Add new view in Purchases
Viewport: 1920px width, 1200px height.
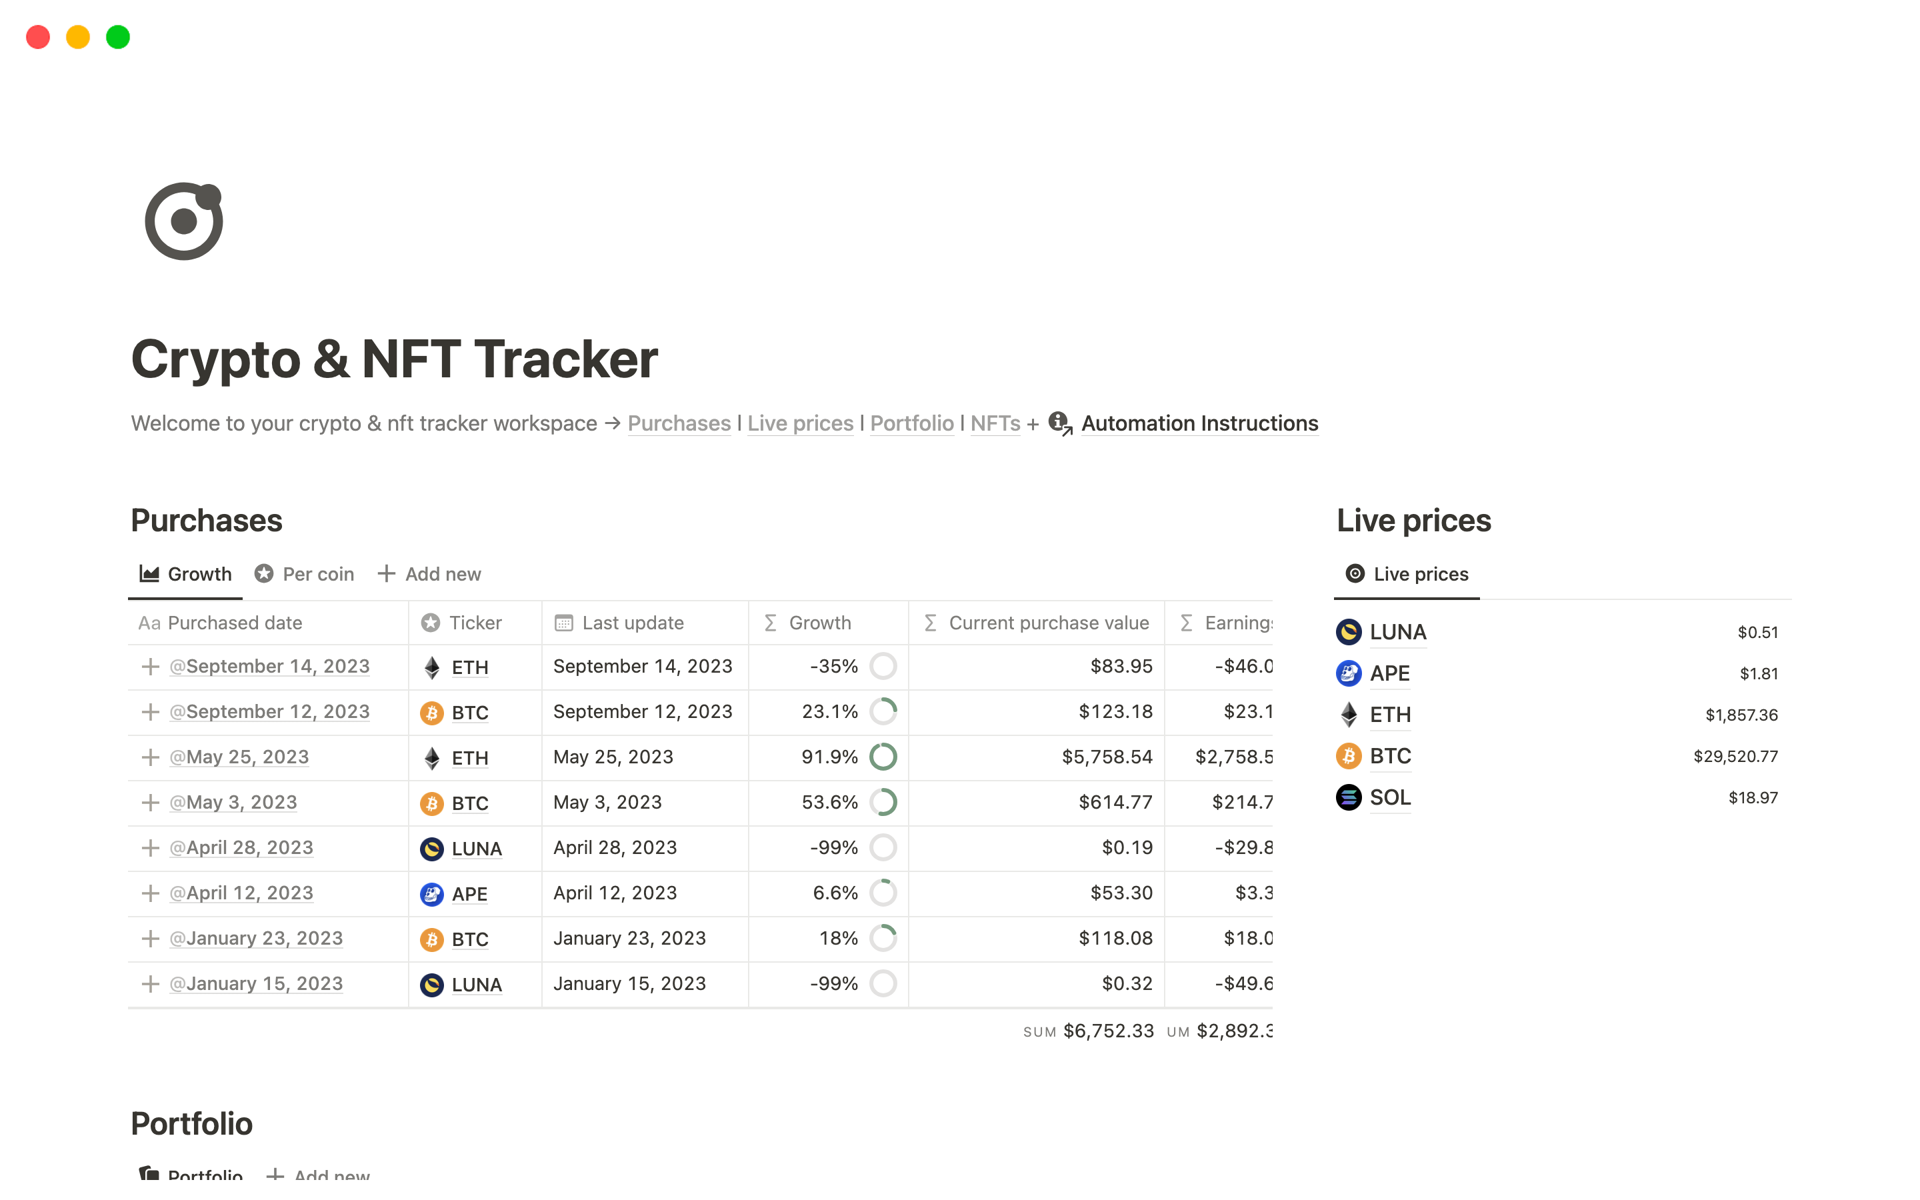(429, 574)
